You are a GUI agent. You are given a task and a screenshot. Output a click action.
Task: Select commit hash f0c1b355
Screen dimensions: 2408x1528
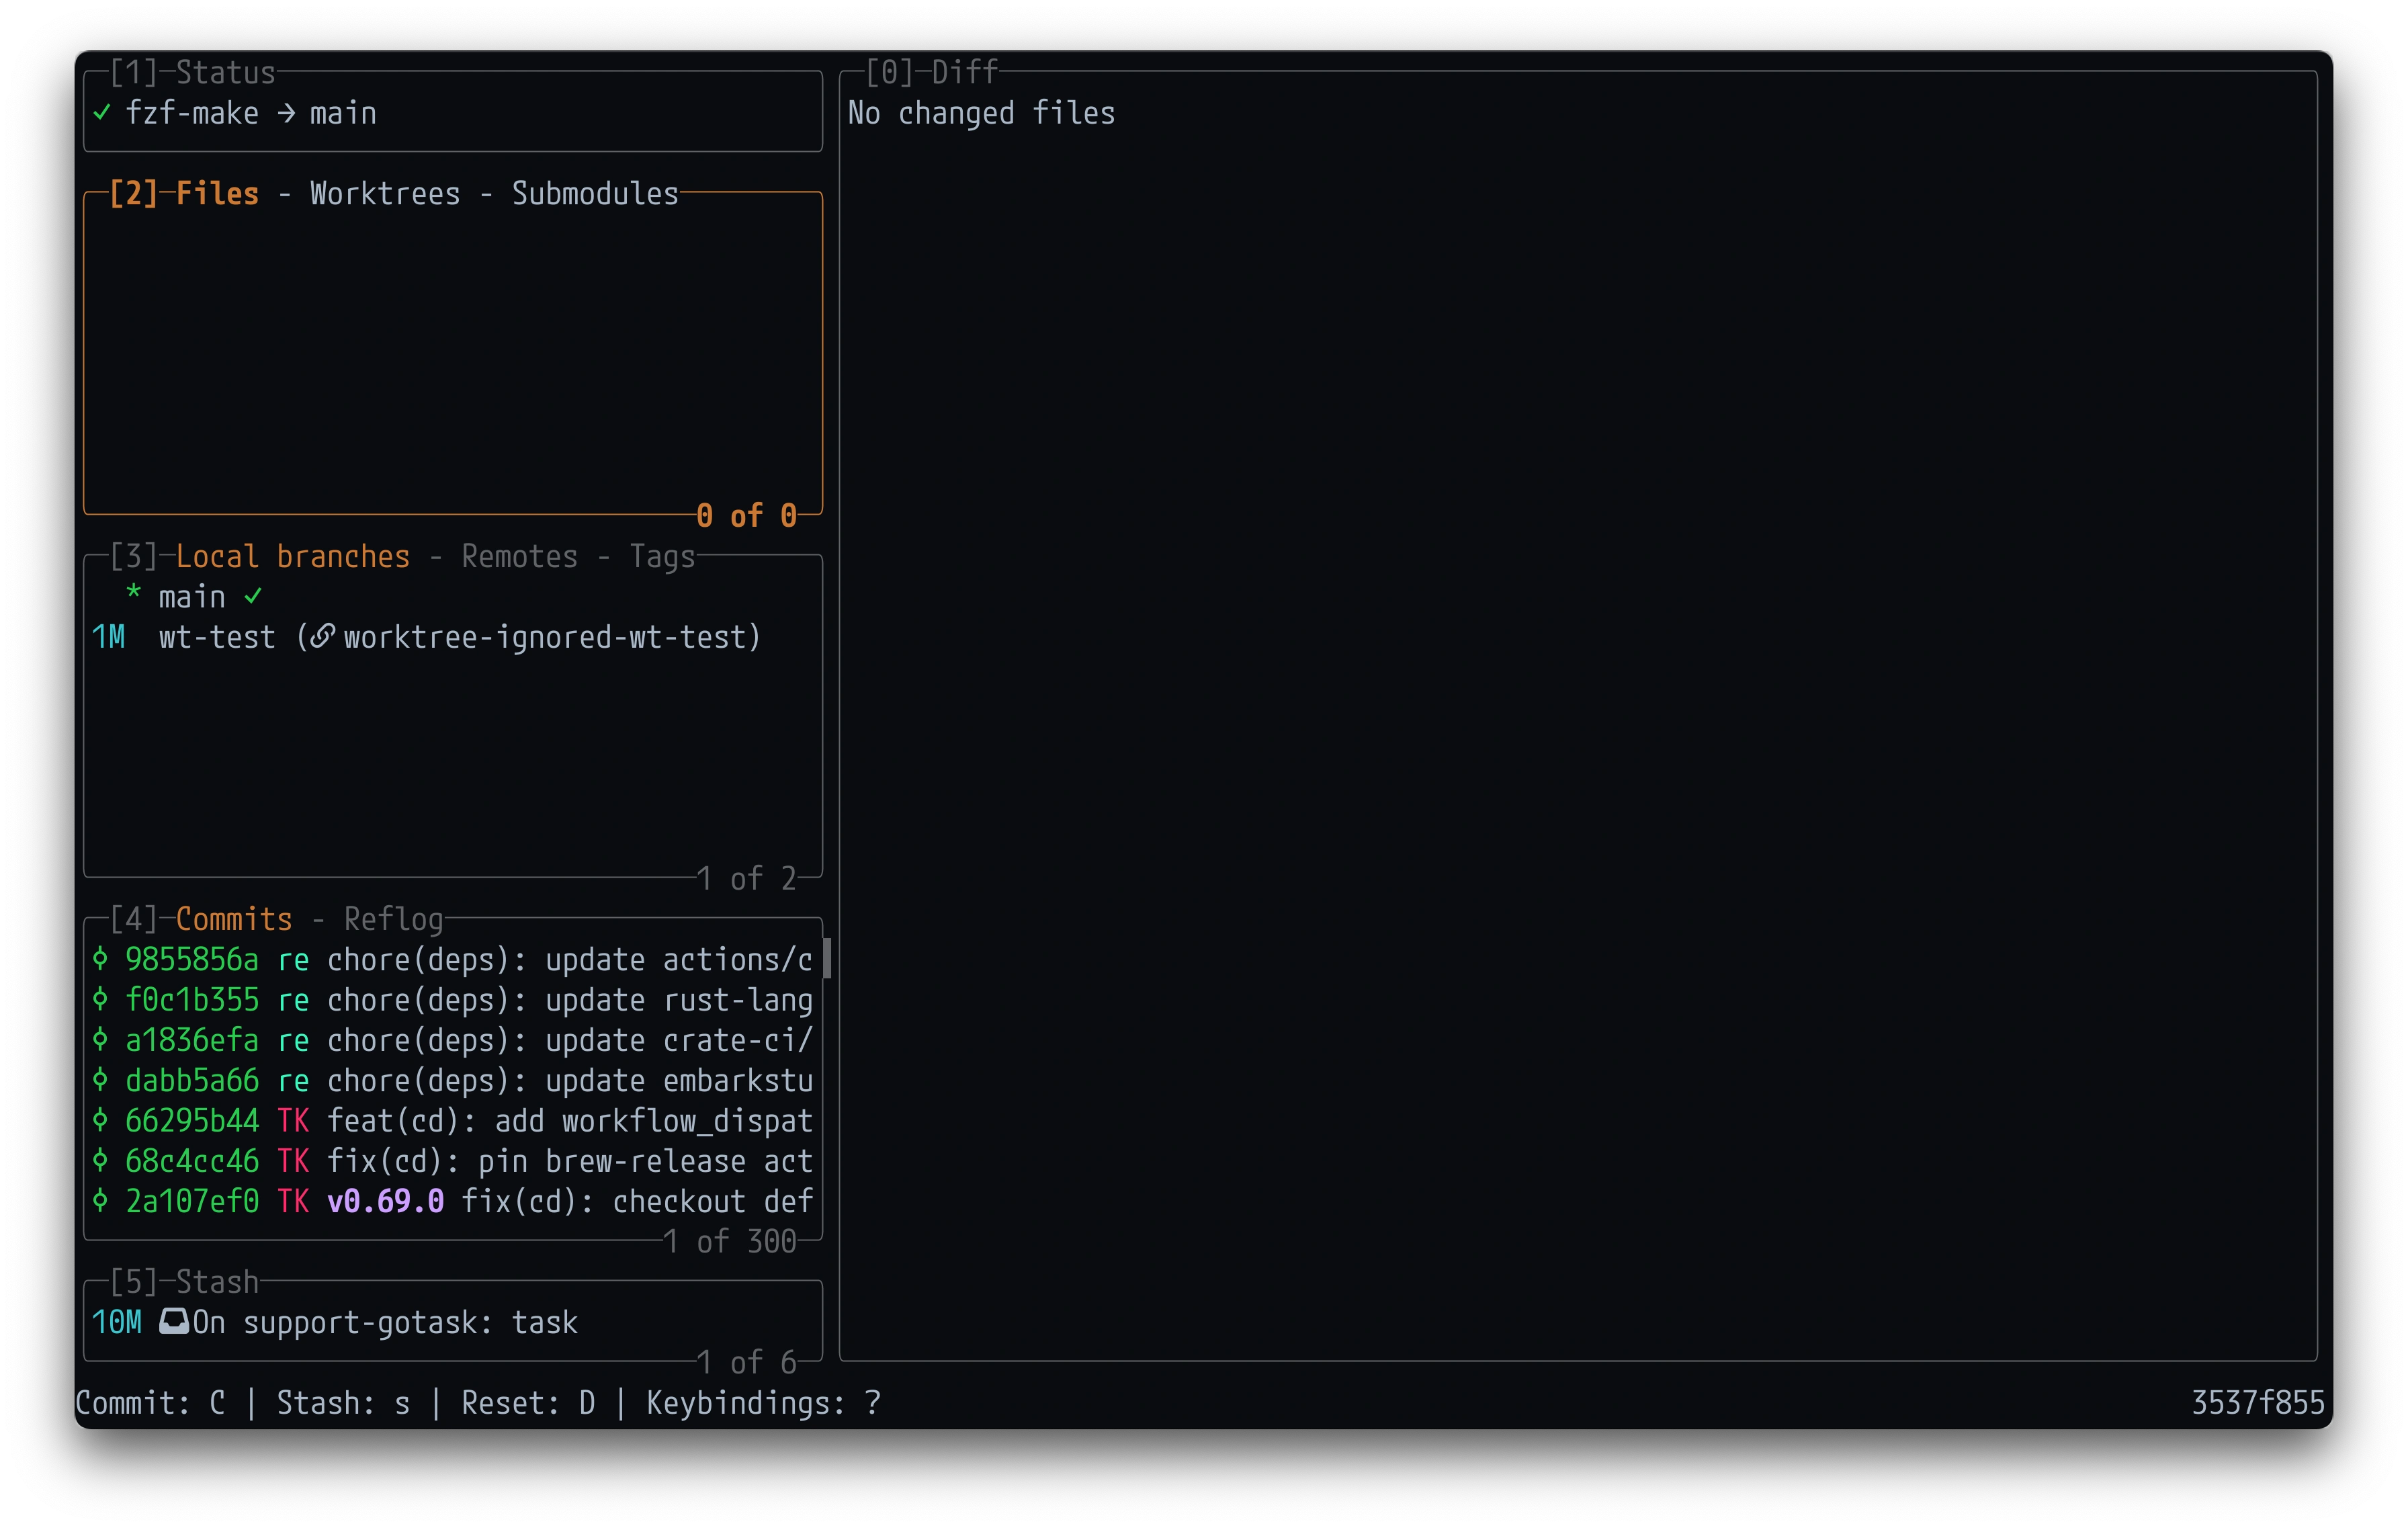(191, 999)
